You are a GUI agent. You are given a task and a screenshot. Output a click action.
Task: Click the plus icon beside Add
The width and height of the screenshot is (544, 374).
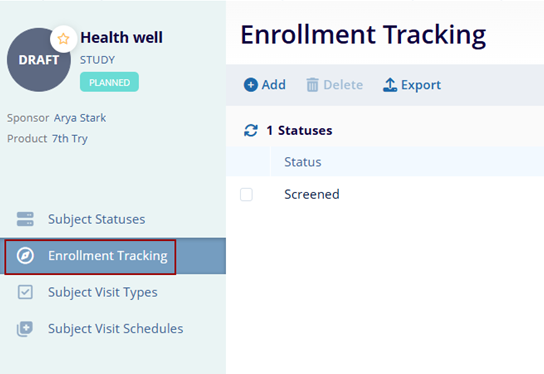tap(250, 85)
